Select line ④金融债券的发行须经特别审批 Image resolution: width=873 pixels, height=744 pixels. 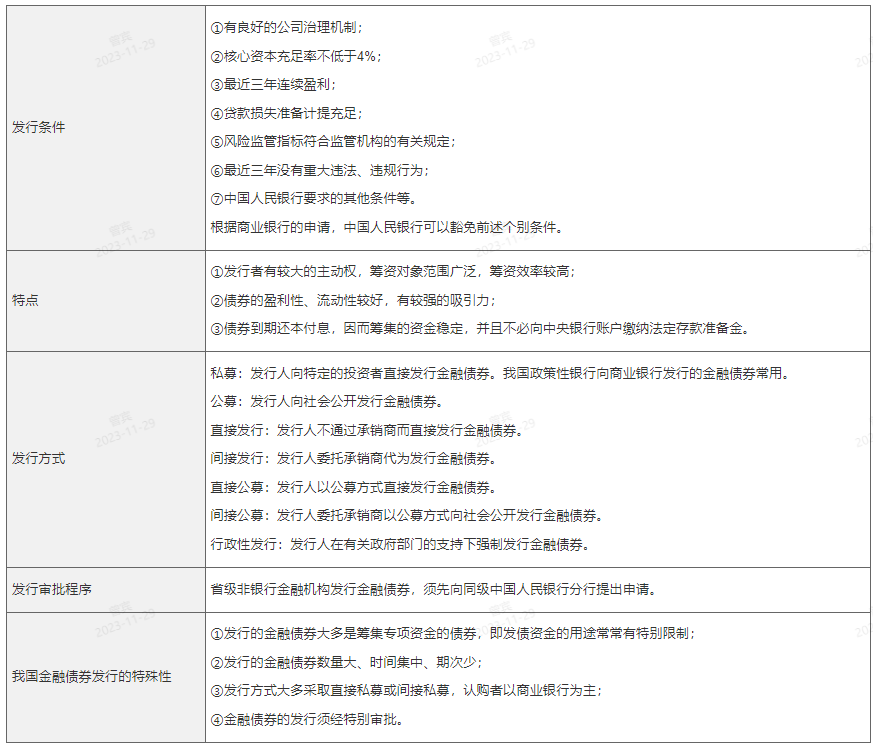click(307, 720)
